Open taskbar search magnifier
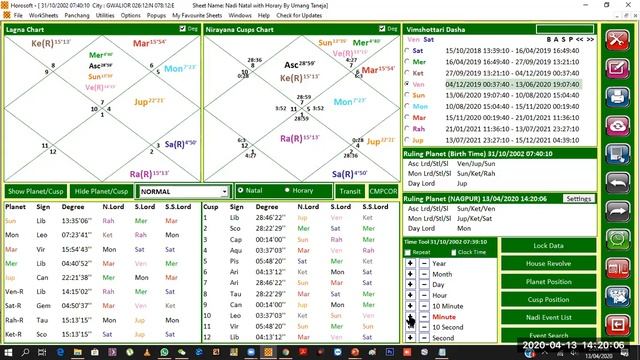640x360 pixels. pyautogui.click(x=25, y=352)
